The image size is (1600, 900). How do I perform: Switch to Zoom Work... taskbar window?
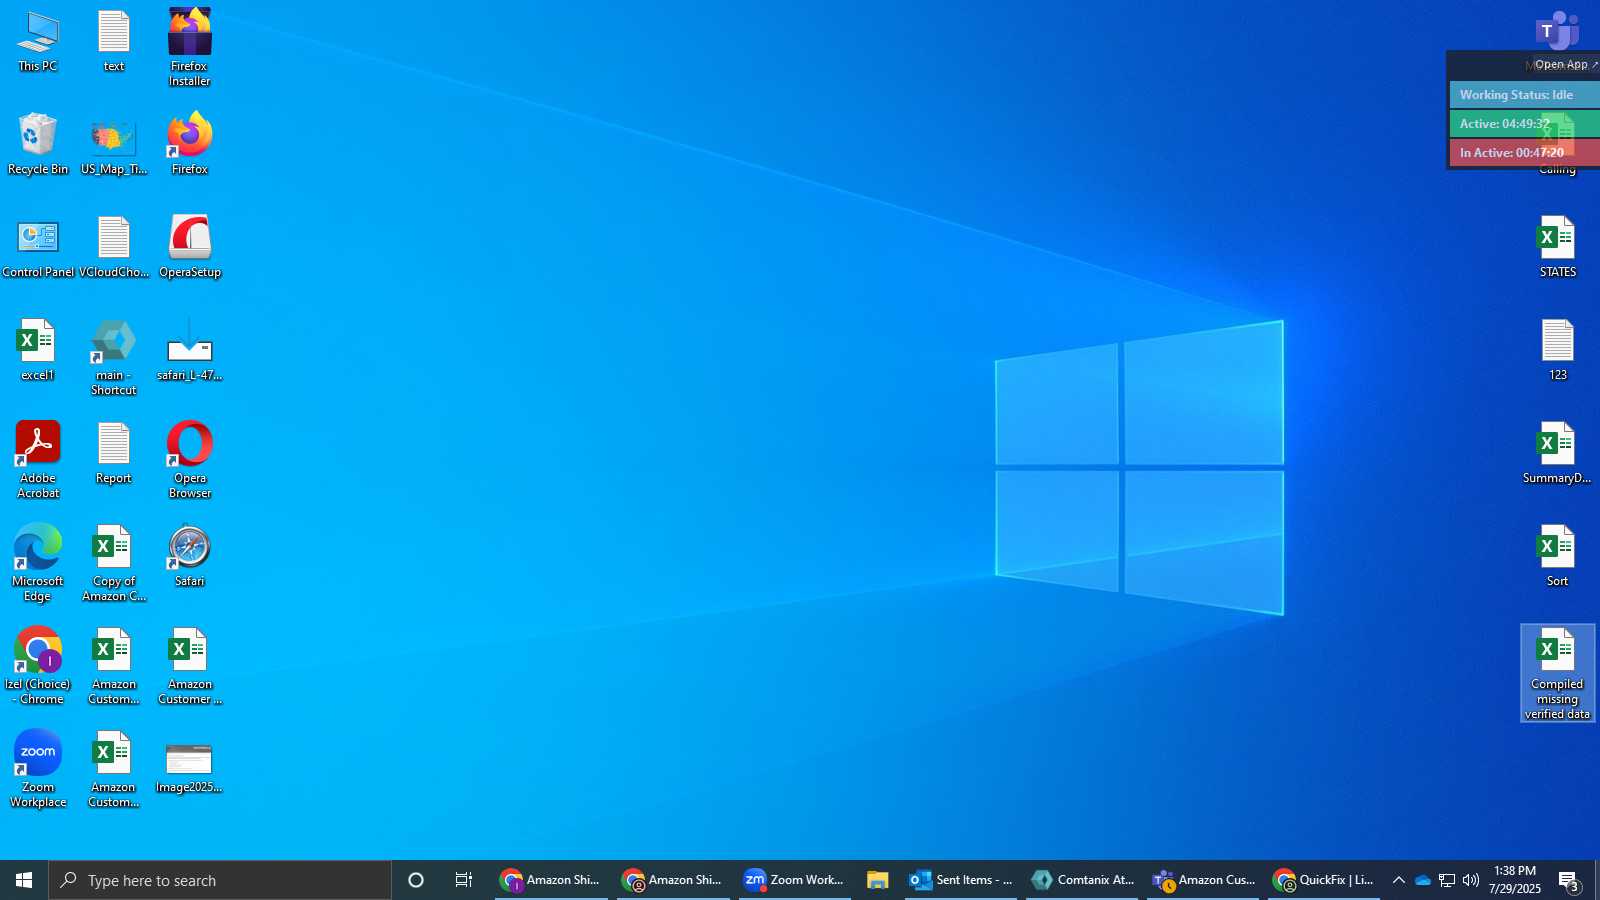click(x=795, y=880)
